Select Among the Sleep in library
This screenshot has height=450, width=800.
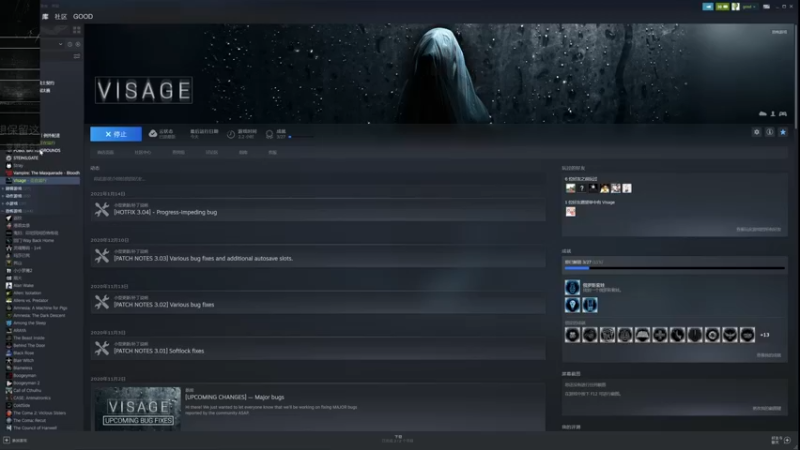pyautogui.click(x=30, y=323)
